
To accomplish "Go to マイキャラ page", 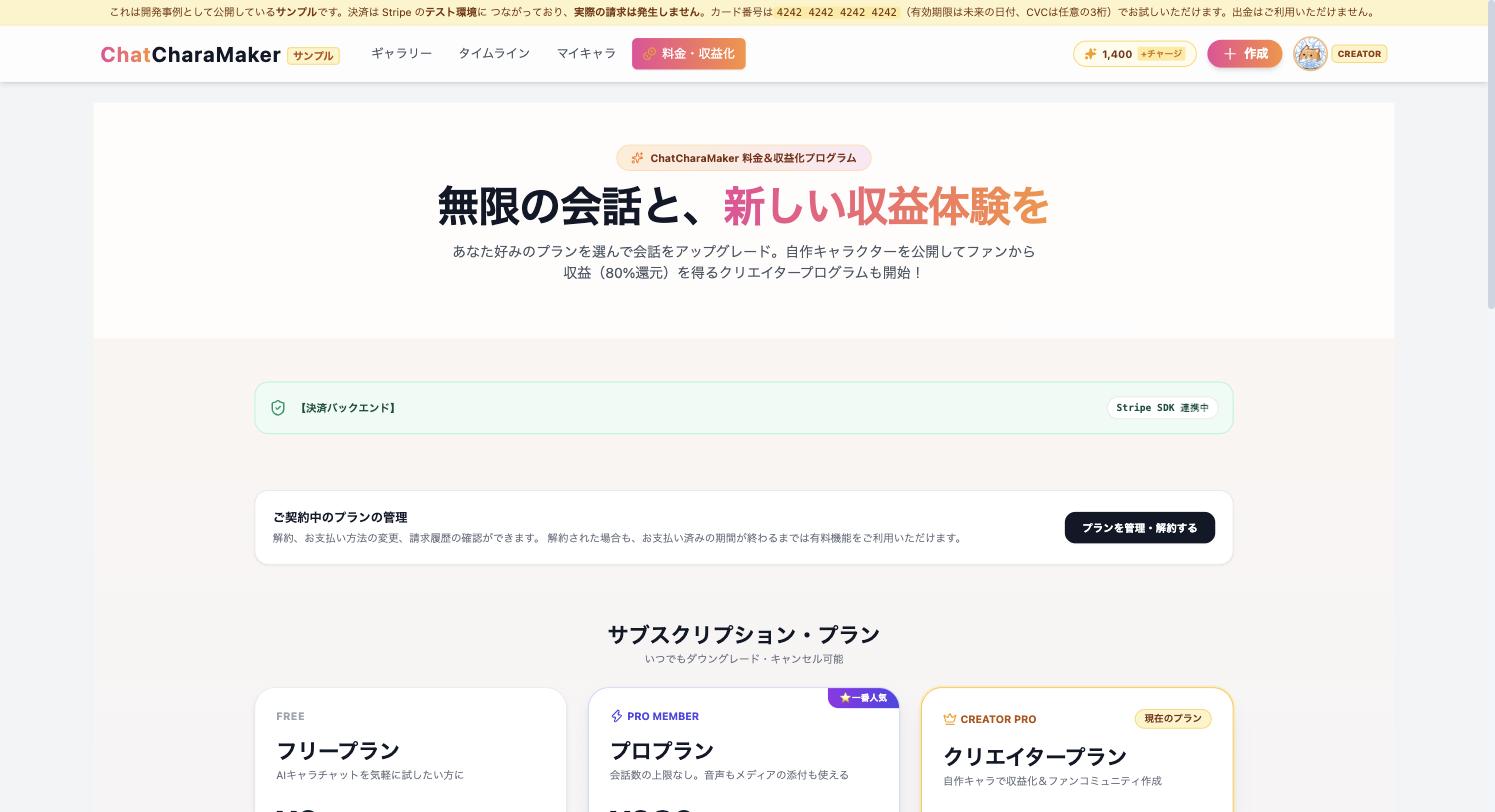I will (x=586, y=53).
